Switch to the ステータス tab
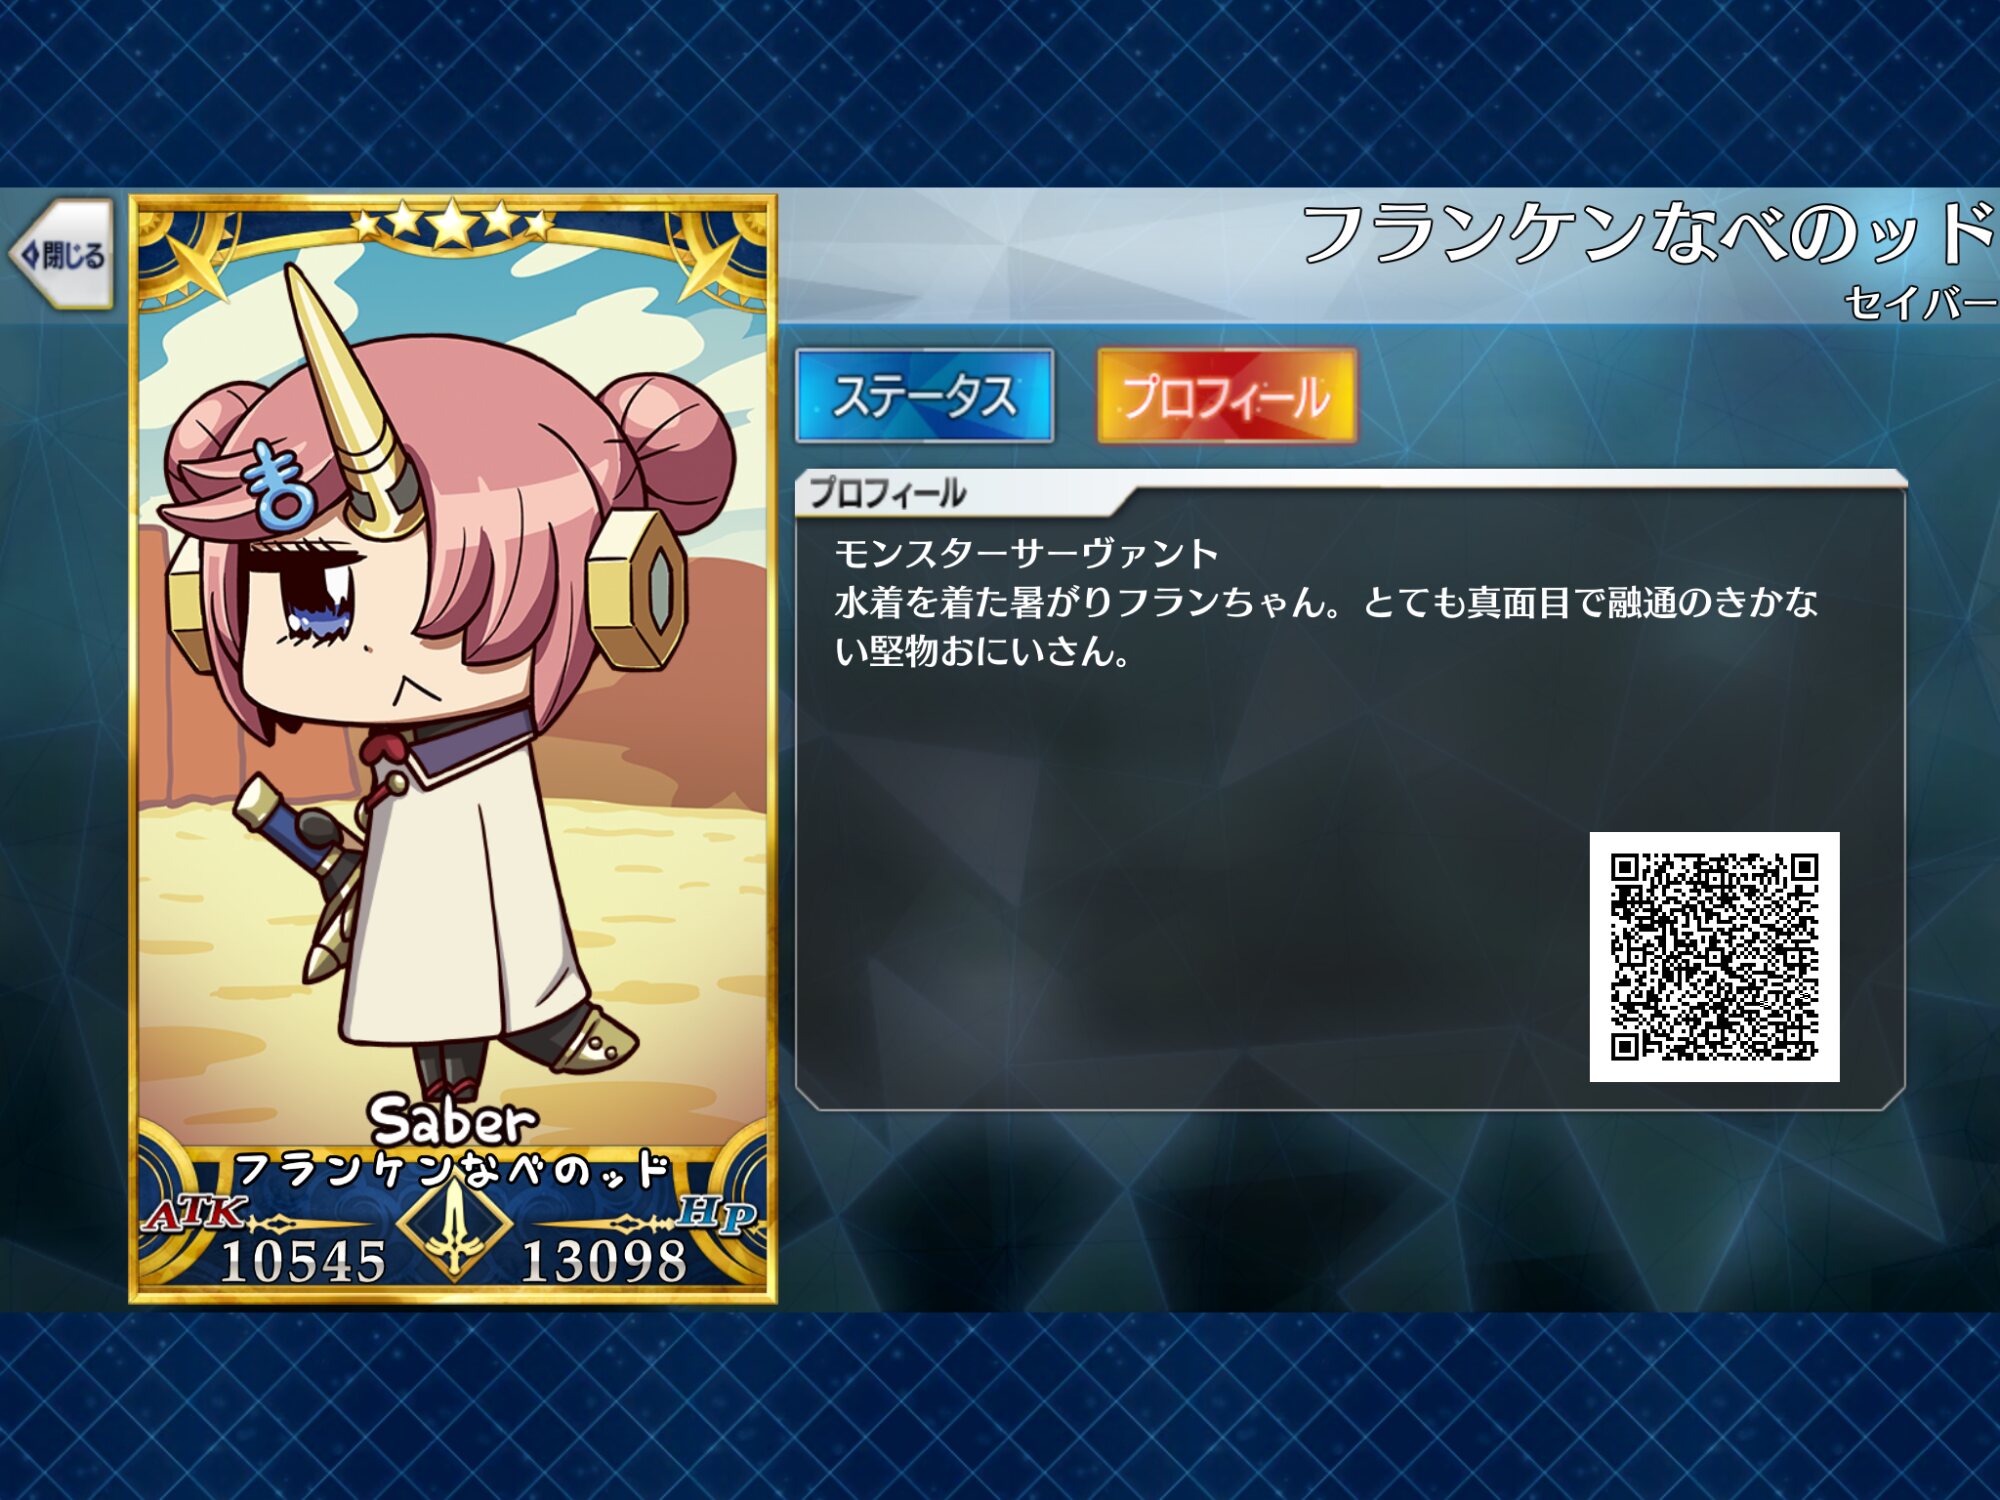Image resolution: width=2000 pixels, height=1500 pixels. (924, 396)
